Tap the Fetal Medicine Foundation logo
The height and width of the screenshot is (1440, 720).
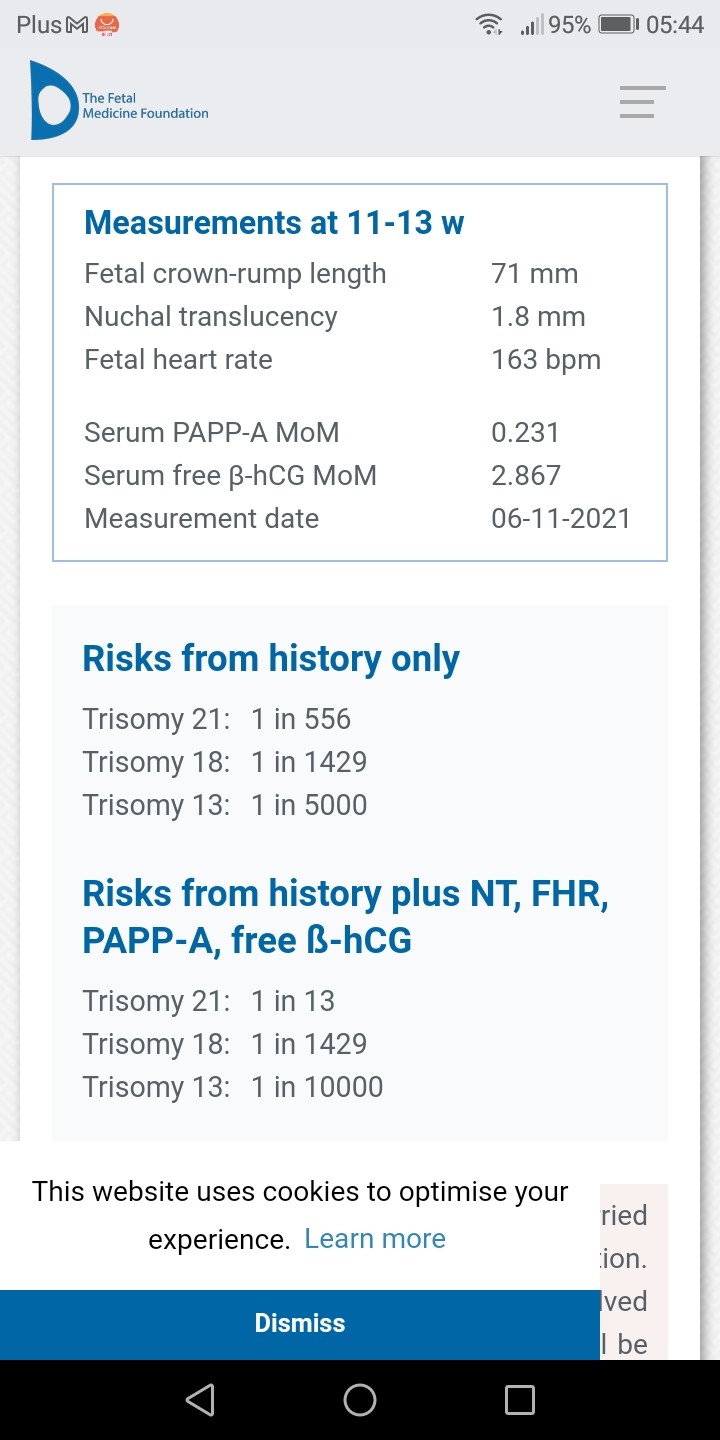click(119, 101)
